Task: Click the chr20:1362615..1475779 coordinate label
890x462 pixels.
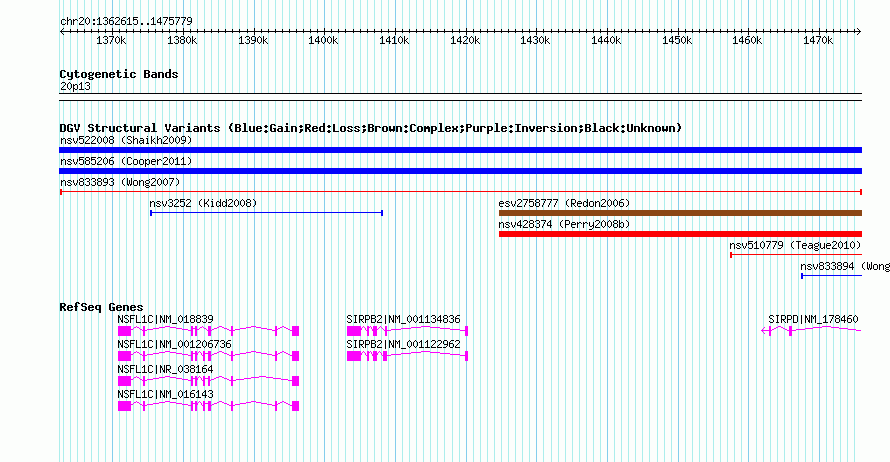Action: (x=126, y=21)
